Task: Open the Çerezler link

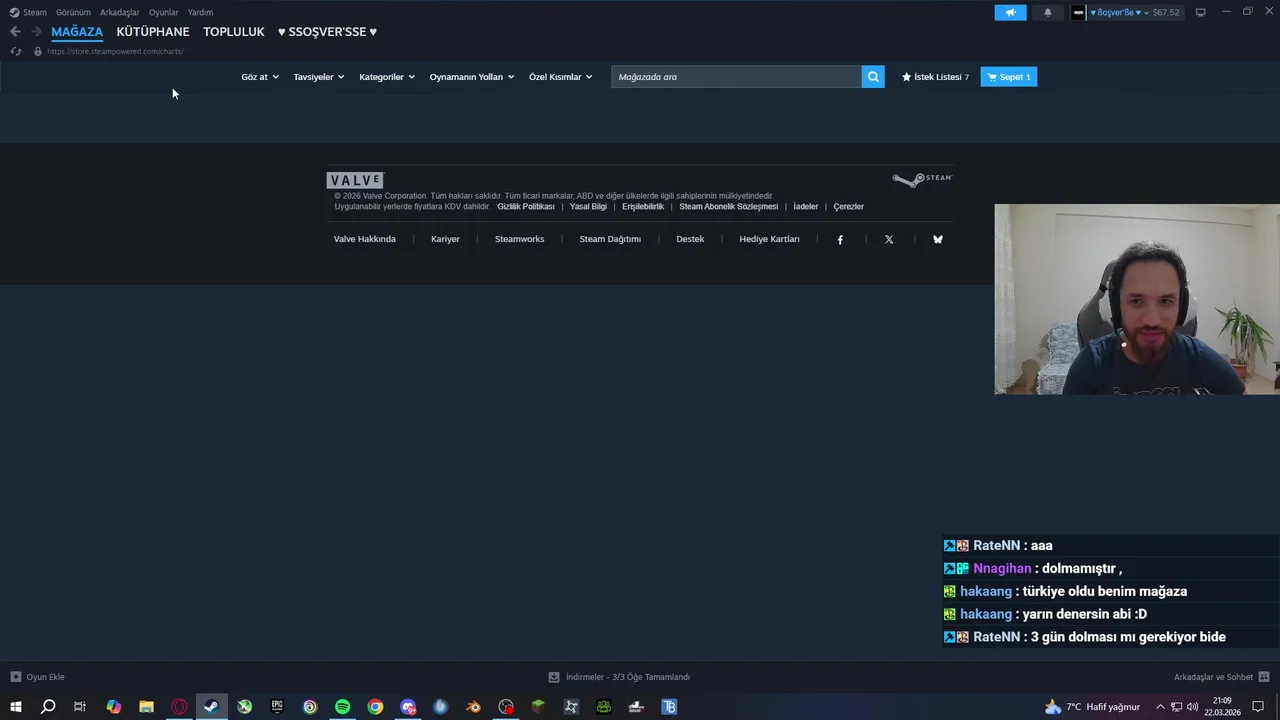Action: click(x=849, y=207)
